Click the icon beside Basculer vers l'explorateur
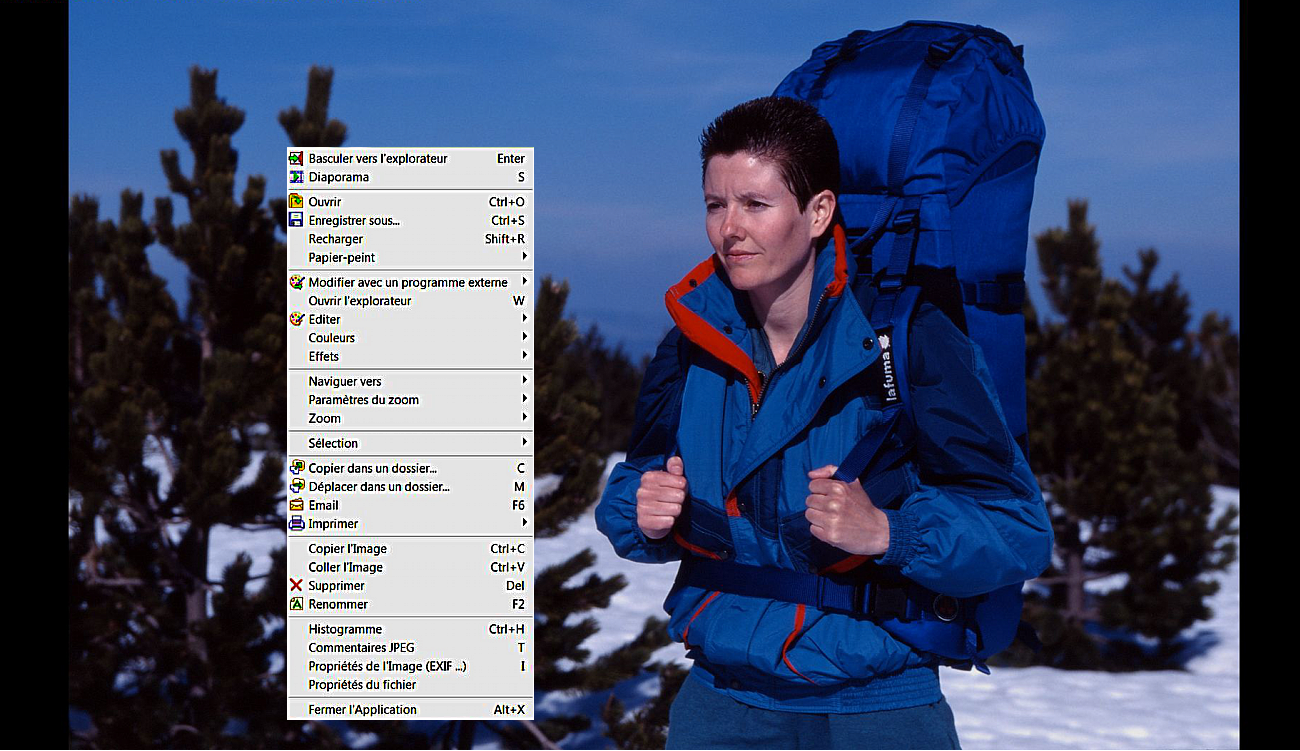Screen dimensions: 1300x751 [x=296, y=158]
